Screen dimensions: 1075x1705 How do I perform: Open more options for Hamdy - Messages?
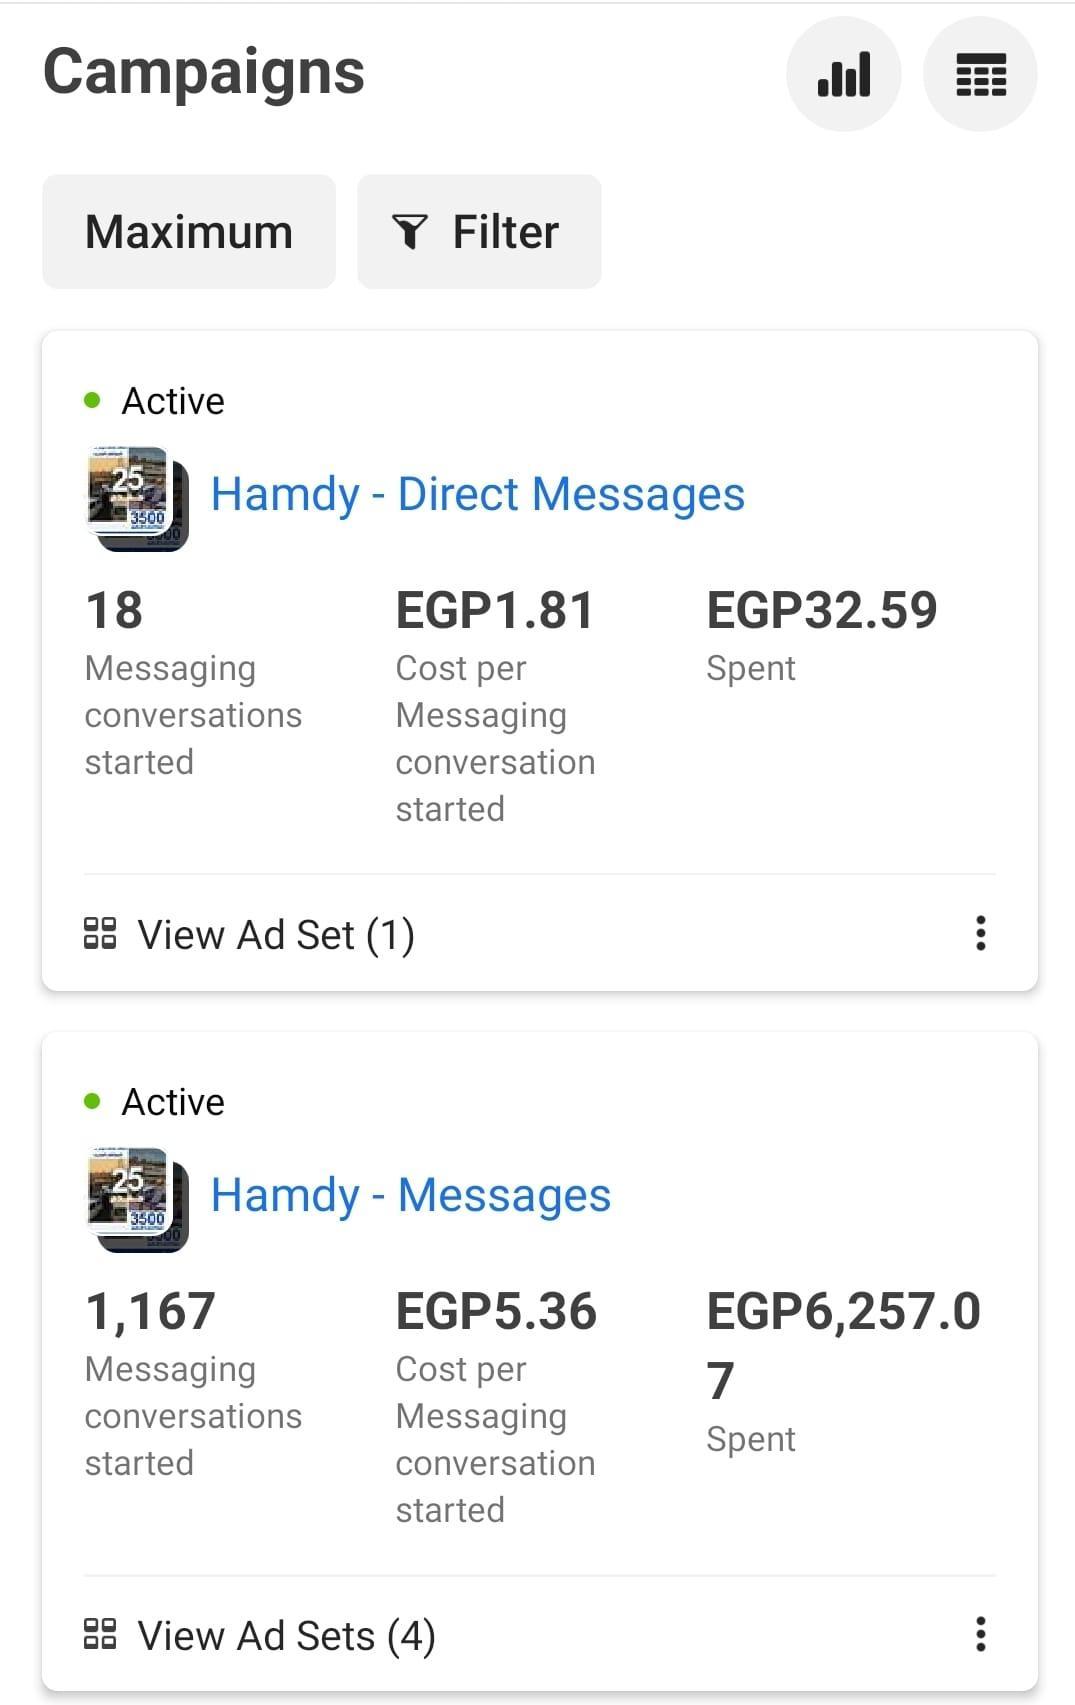pyautogui.click(x=980, y=1634)
